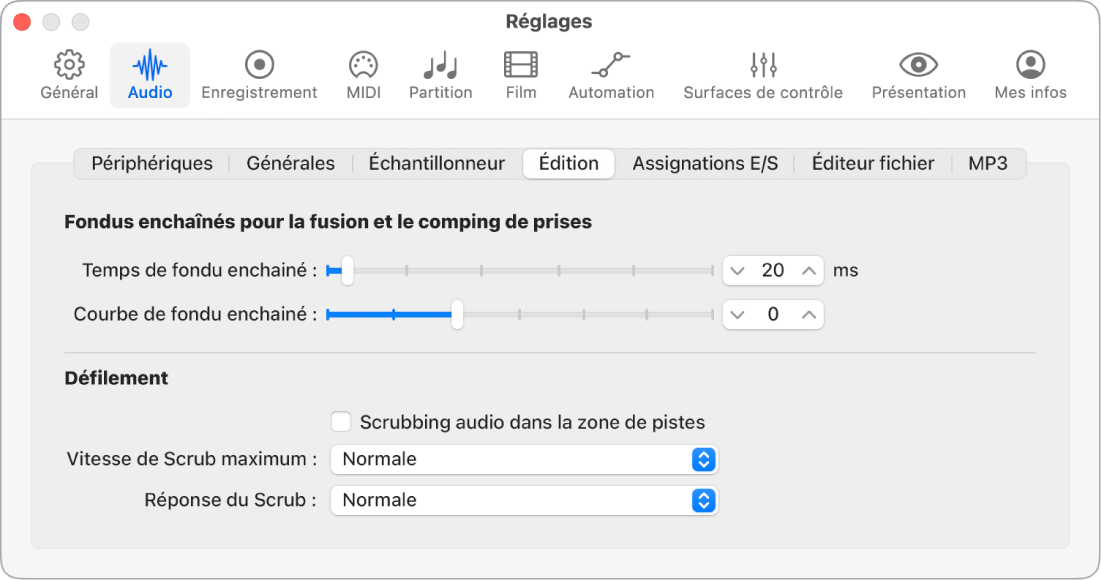
Task: Open the Mes infos settings pane
Action: 1029,74
